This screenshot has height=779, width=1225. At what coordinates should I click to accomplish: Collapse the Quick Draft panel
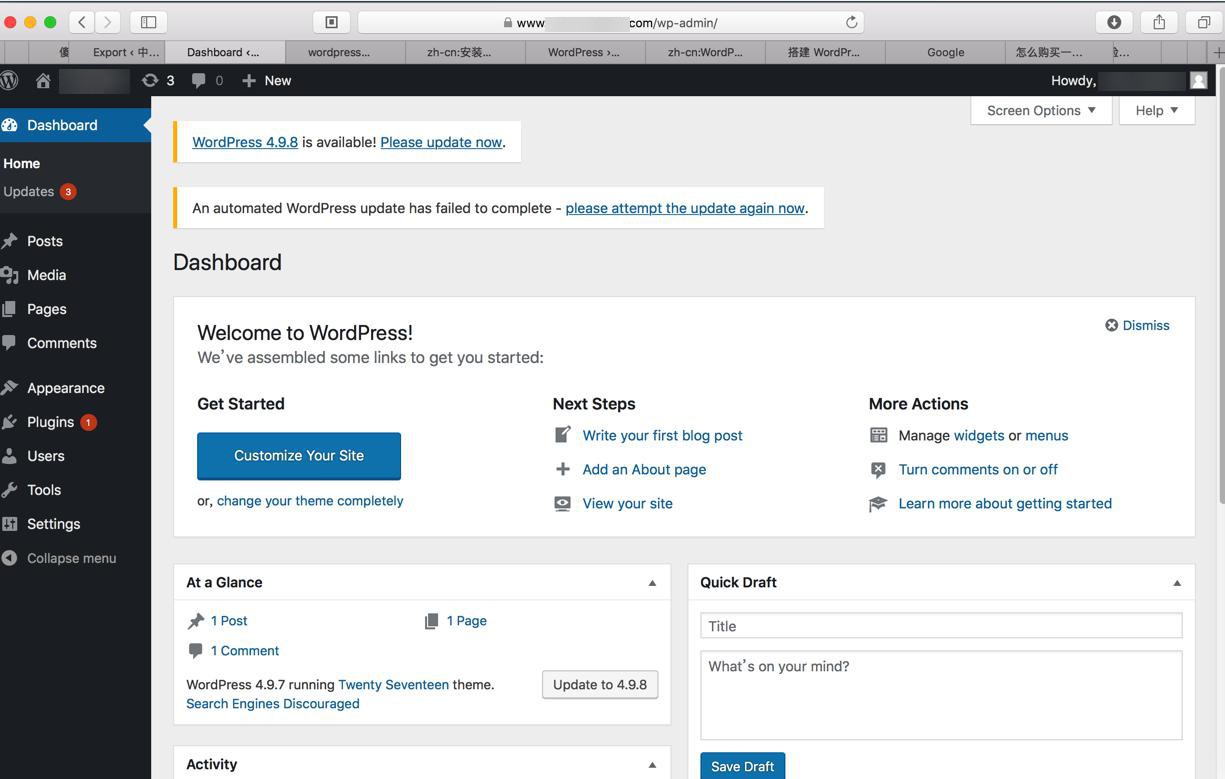[1176, 583]
